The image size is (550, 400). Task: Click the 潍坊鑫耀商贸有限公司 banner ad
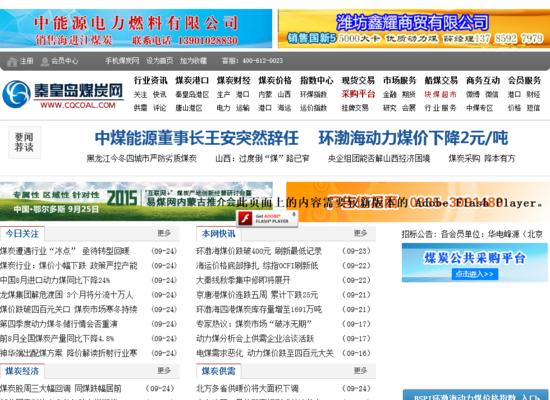tap(414, 29)
